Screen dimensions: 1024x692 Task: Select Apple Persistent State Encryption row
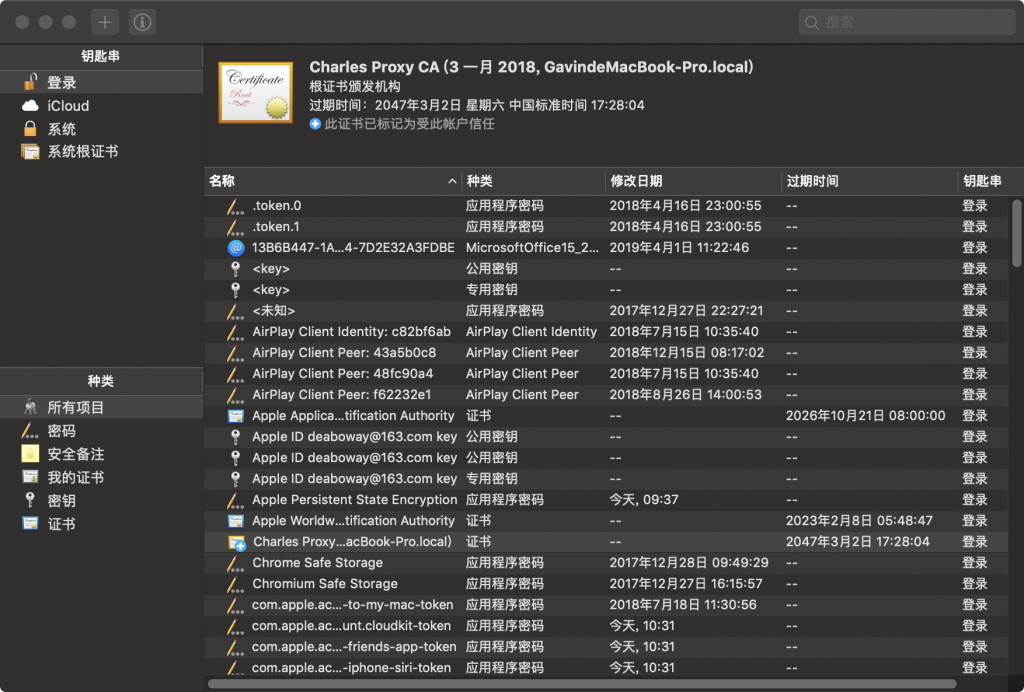pos(354,500)
